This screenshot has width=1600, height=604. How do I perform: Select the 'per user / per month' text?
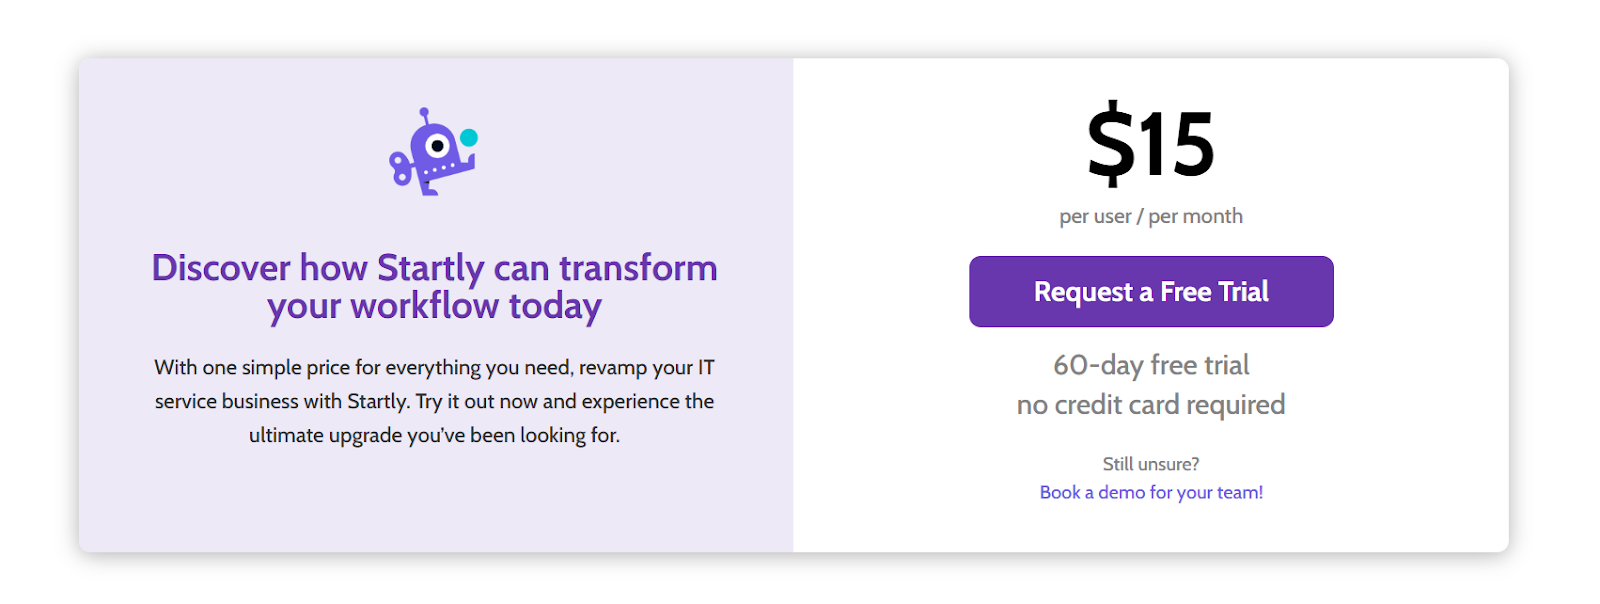(1151, 216)
